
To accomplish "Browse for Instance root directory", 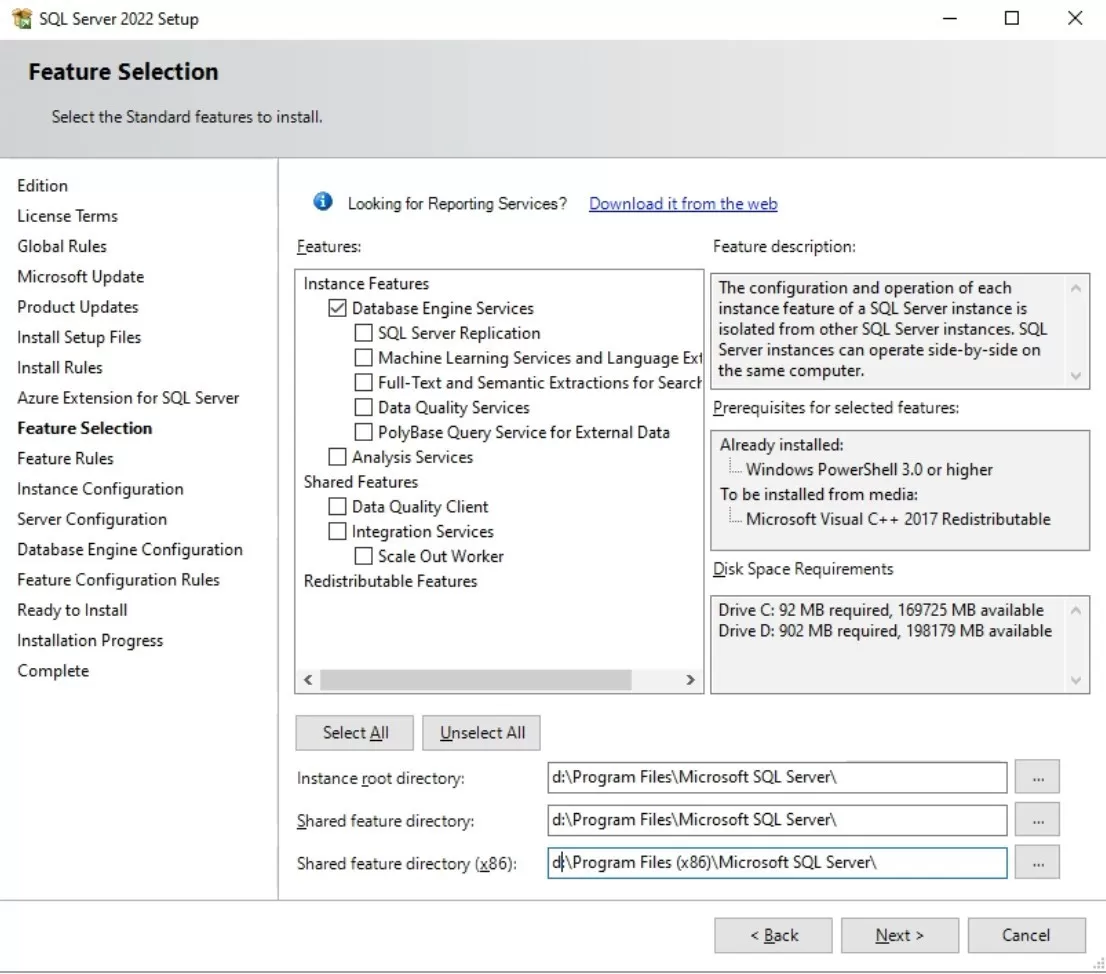I will click(x=1038, y=777).
